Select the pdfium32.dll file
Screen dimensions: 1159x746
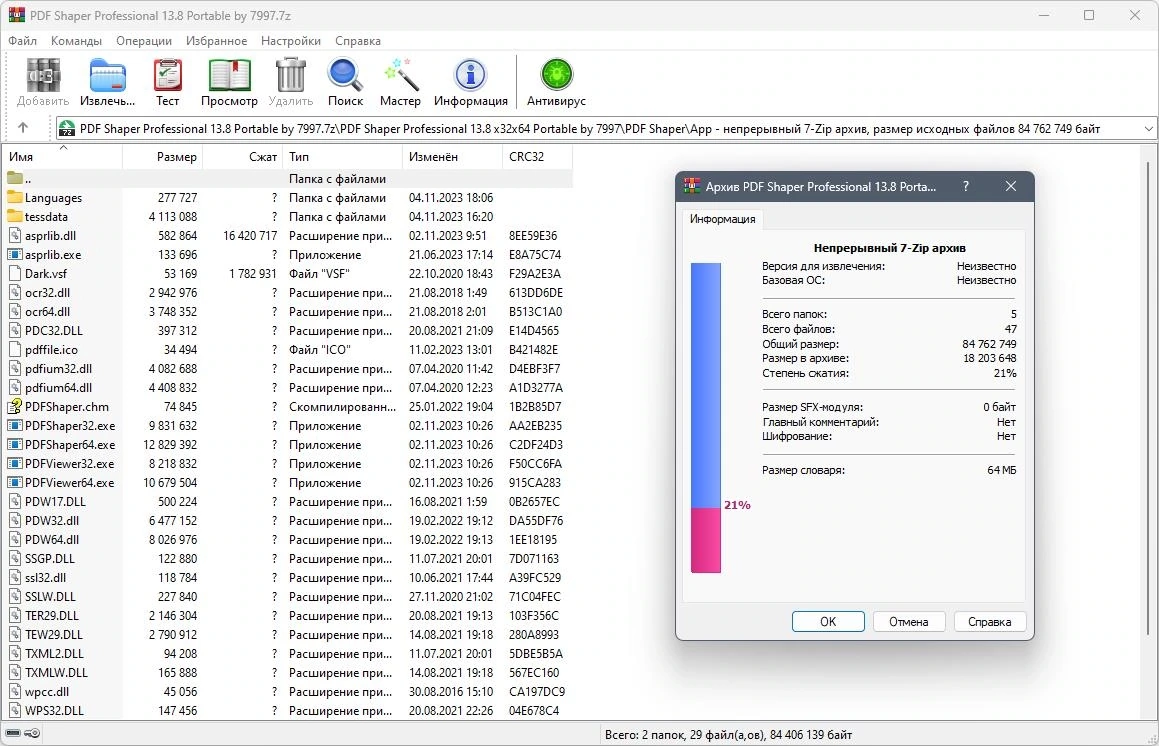pos(58,369)
